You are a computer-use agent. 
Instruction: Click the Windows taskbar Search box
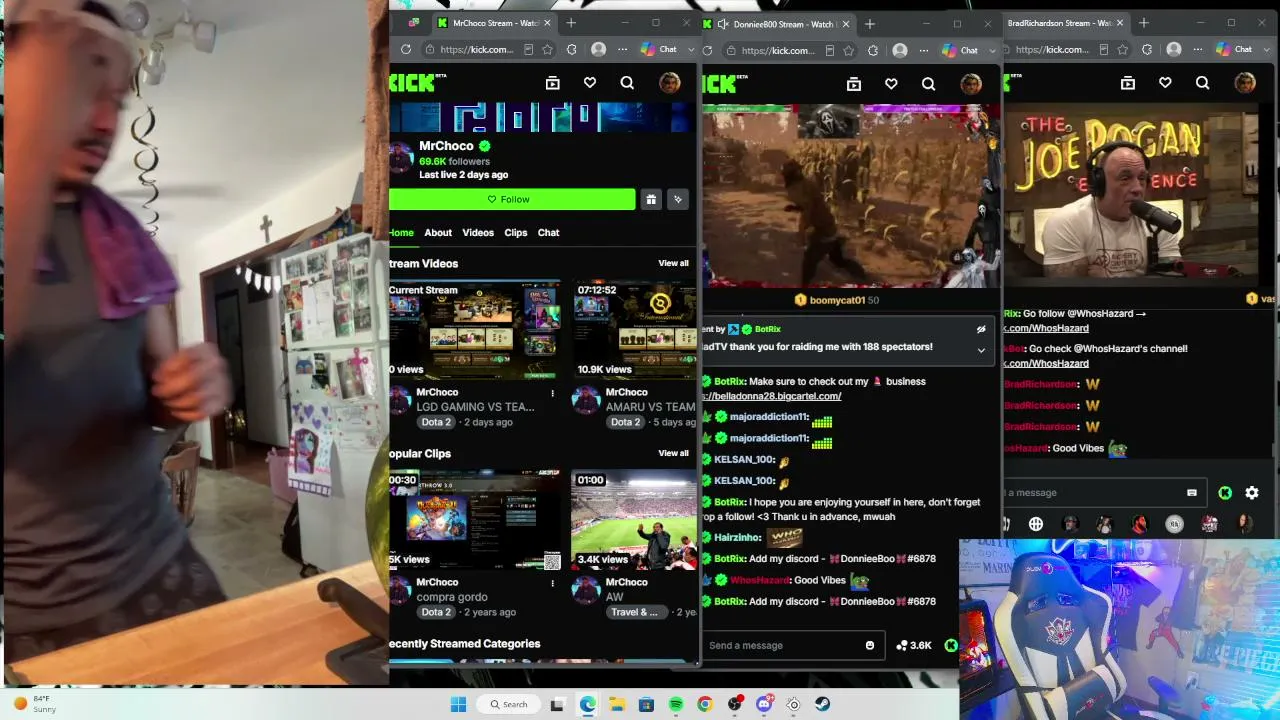point(509,704)
